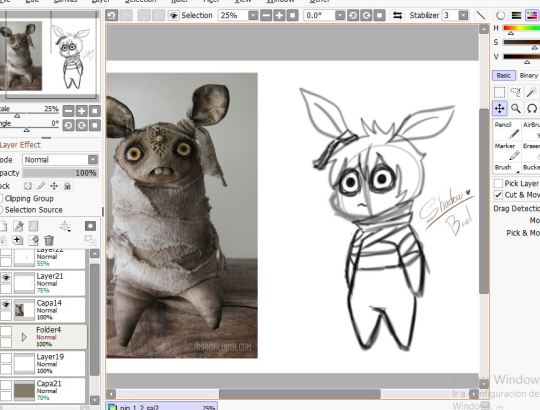This screenshot has width=540, height=410.
Task: Switch to the Binary tool tab
Action: coord(529,75)
